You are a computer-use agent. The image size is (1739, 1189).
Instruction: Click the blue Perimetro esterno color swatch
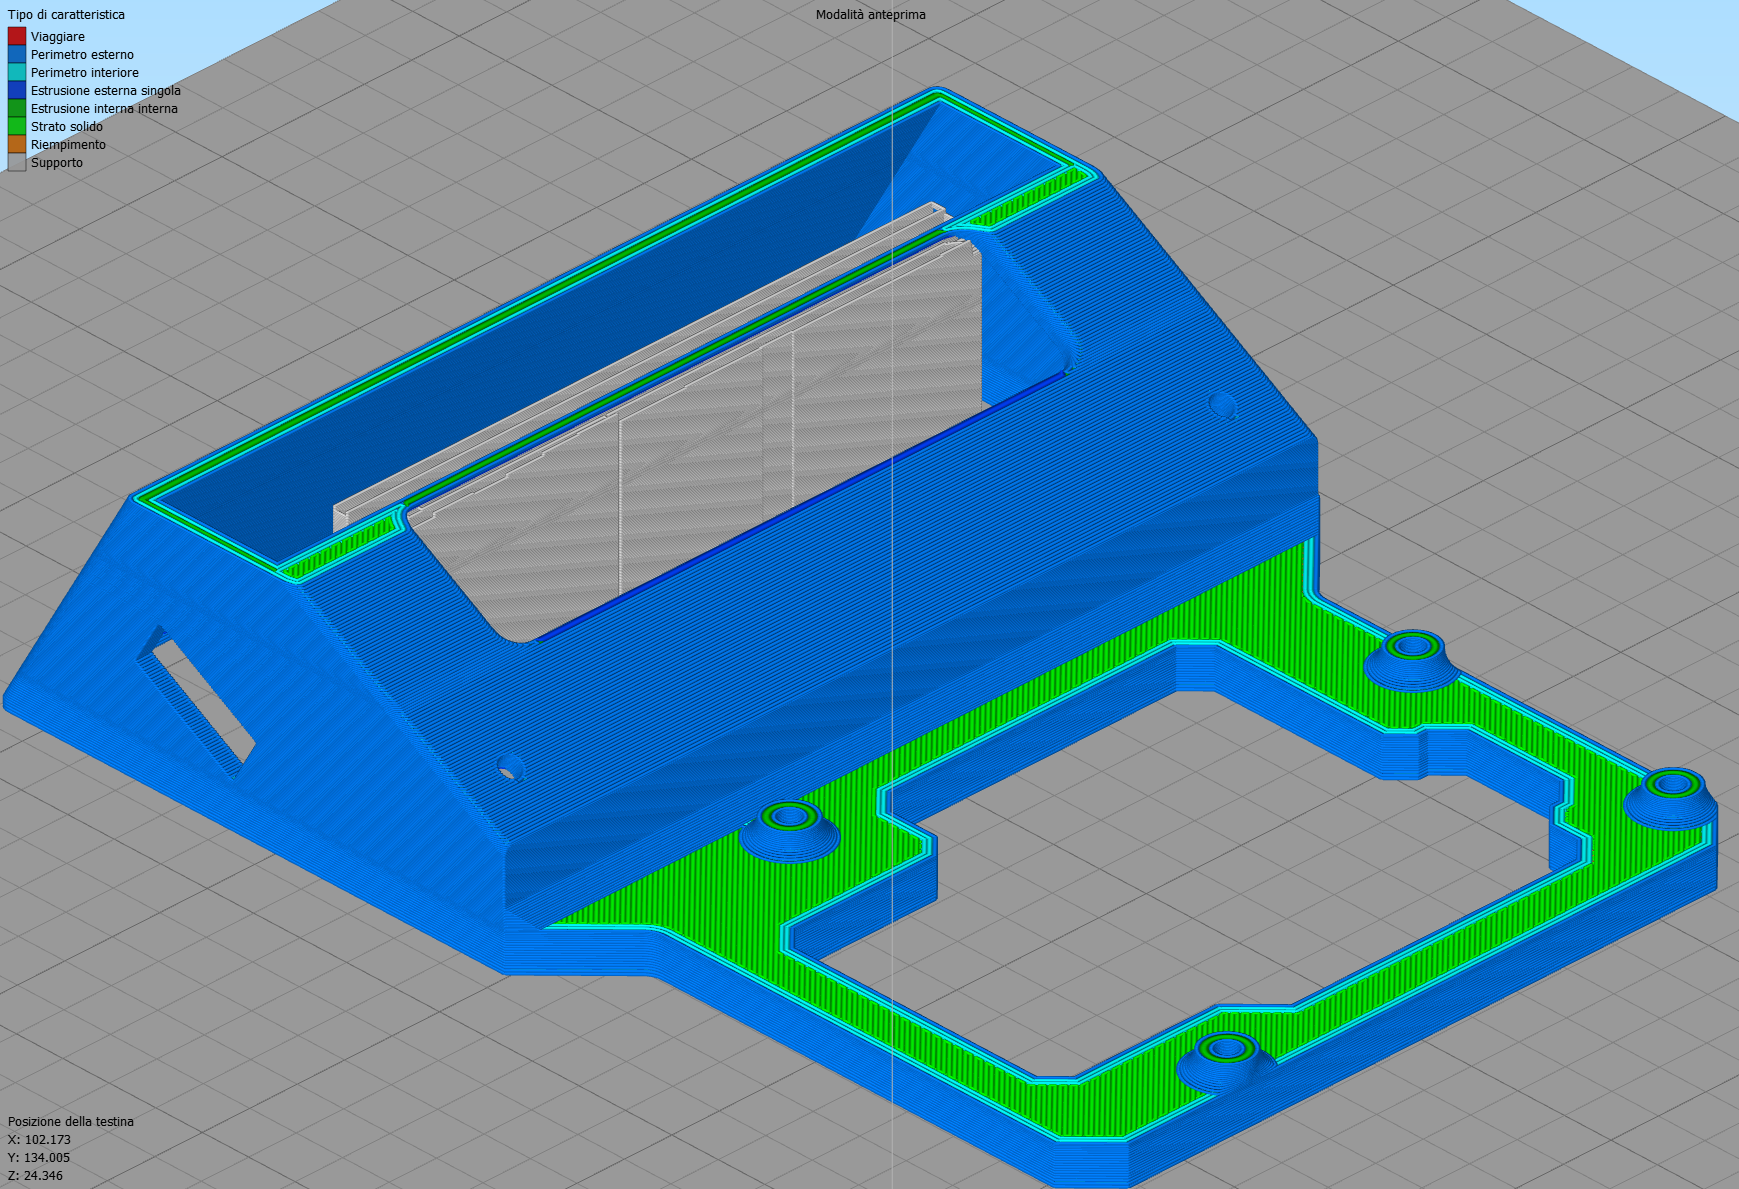tap(17, 54)
